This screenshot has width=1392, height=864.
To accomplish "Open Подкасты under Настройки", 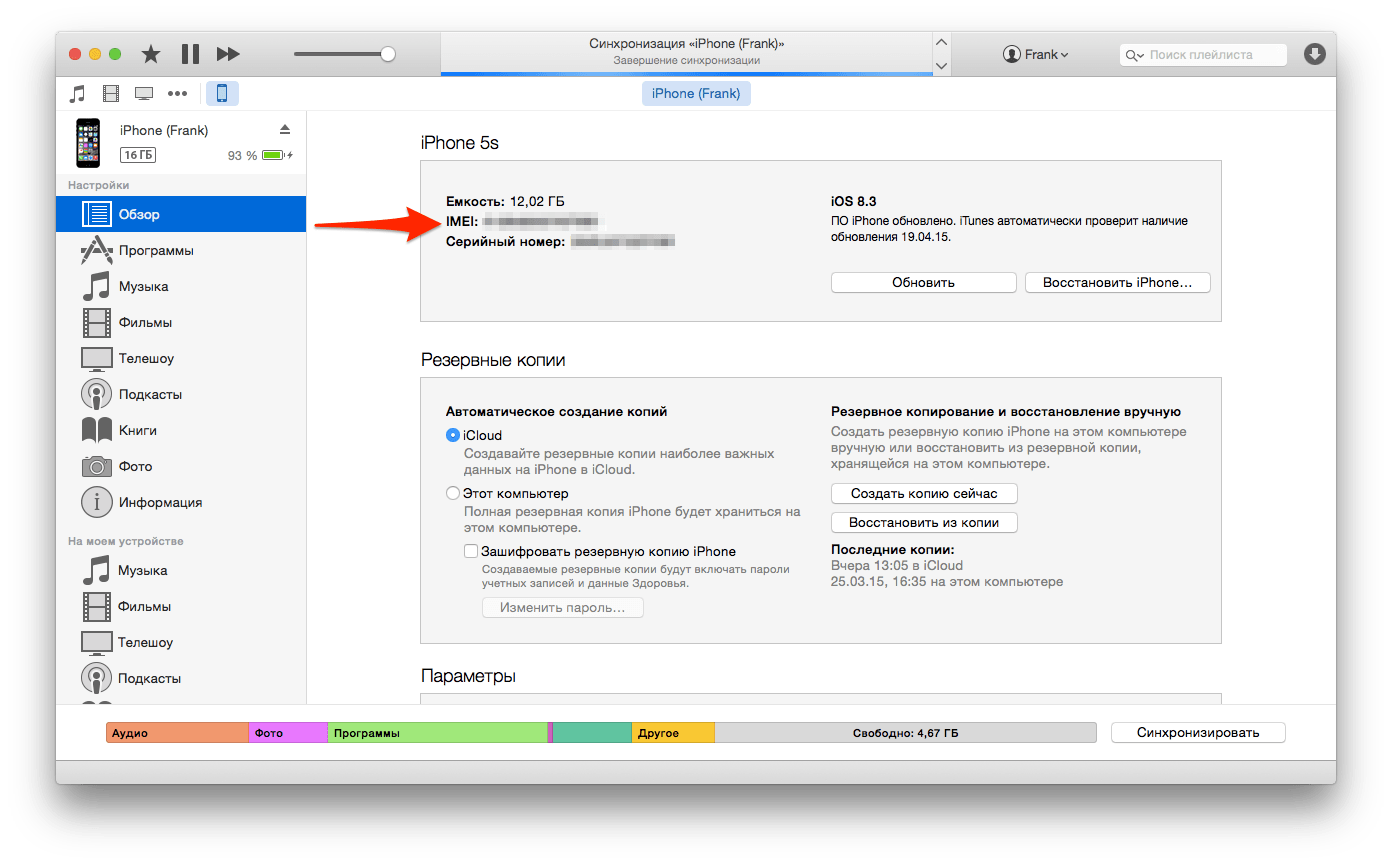I will [181, 394].
